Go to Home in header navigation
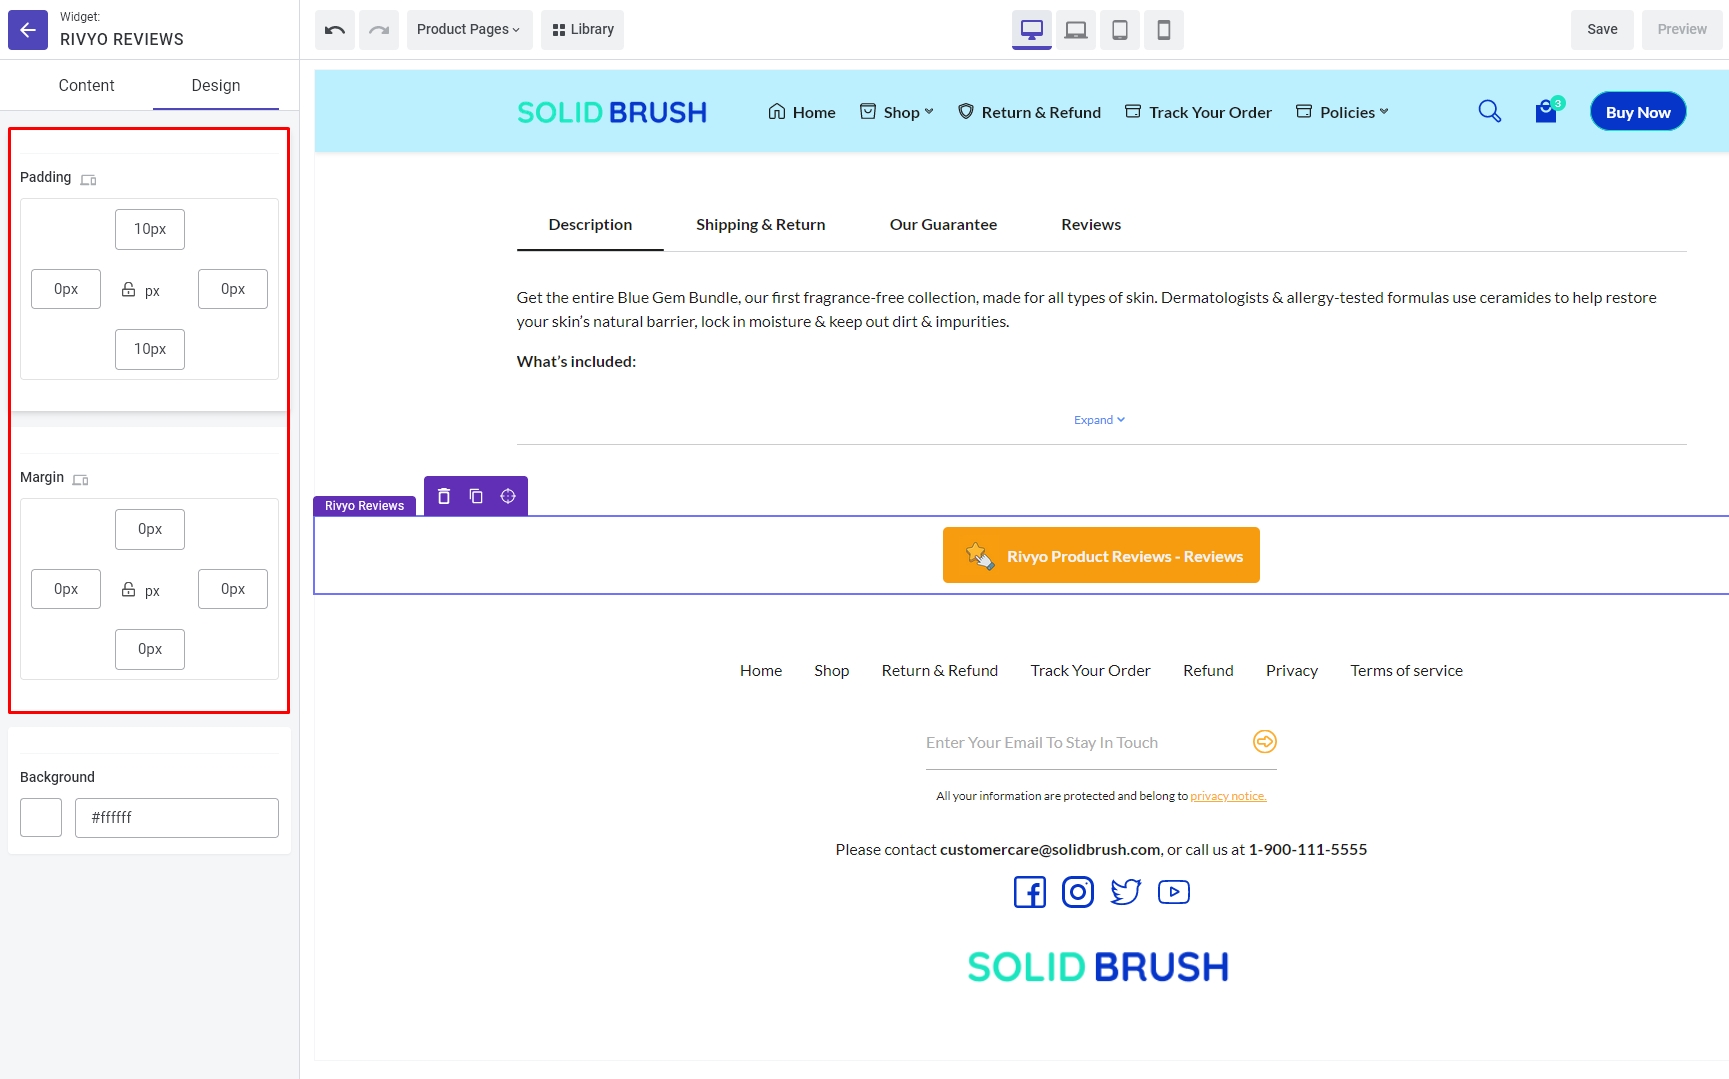This screenshot has height=1079, width=1729. point(802,112)
